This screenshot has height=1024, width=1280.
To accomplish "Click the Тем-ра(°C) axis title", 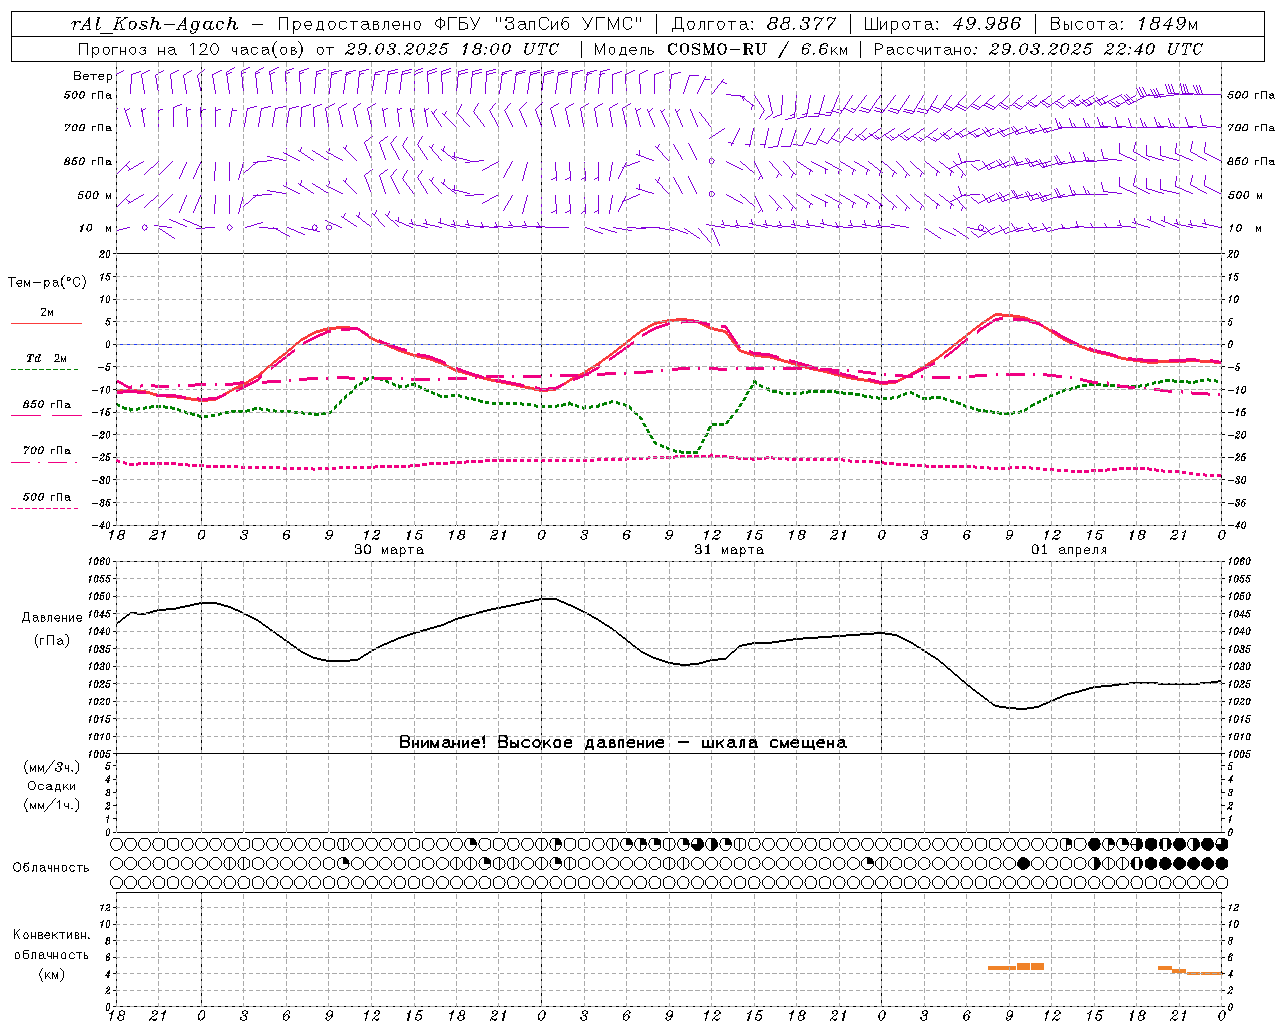I will point(47,283).
